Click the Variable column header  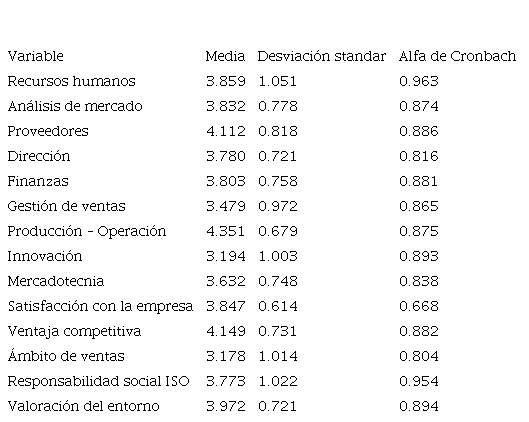35,56
